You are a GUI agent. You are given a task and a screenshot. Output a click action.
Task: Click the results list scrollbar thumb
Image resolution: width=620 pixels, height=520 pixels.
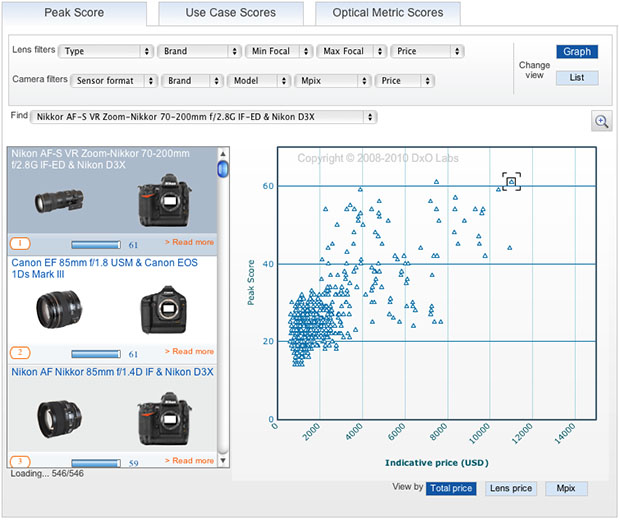[x=223, y=169]
